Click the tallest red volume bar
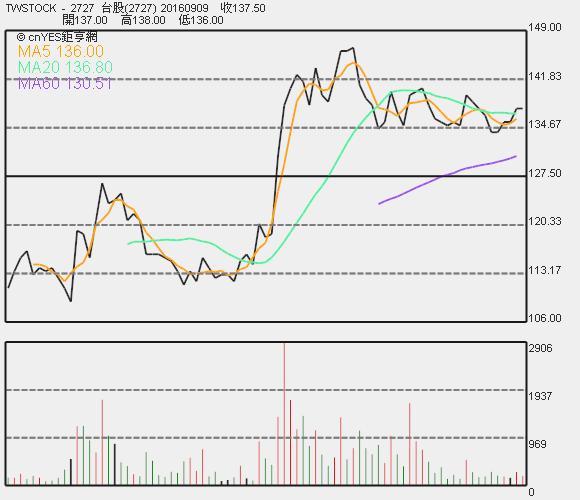 coord(284,414)
